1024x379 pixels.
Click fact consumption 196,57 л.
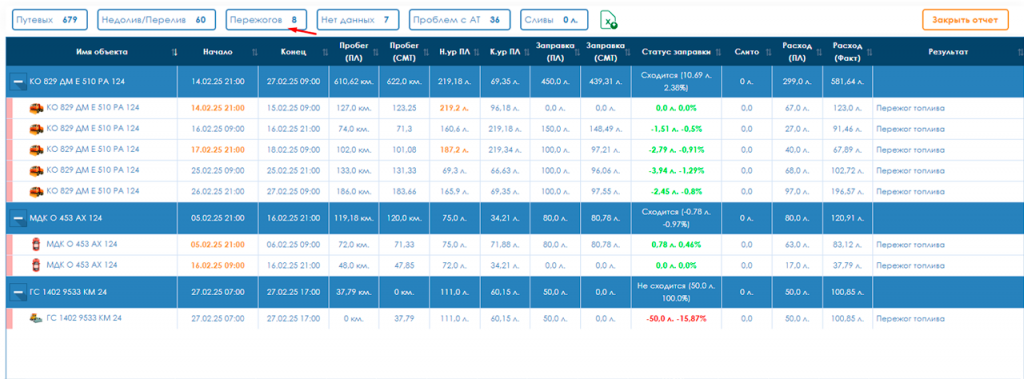[x=847, y=192]
